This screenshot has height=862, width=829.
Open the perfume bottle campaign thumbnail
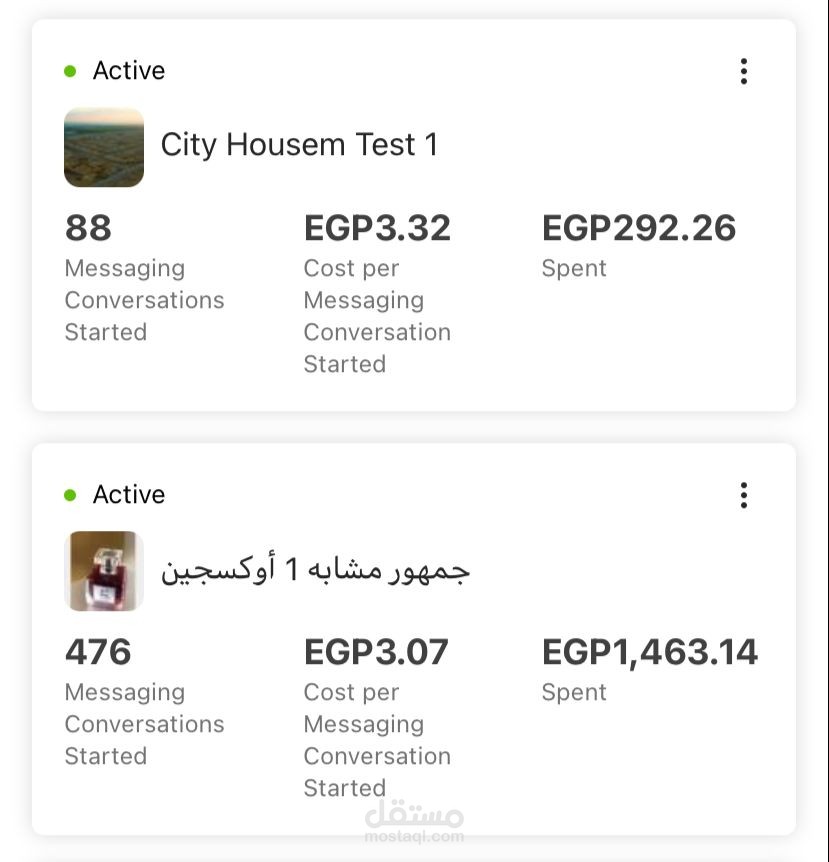tap(104, 571)
